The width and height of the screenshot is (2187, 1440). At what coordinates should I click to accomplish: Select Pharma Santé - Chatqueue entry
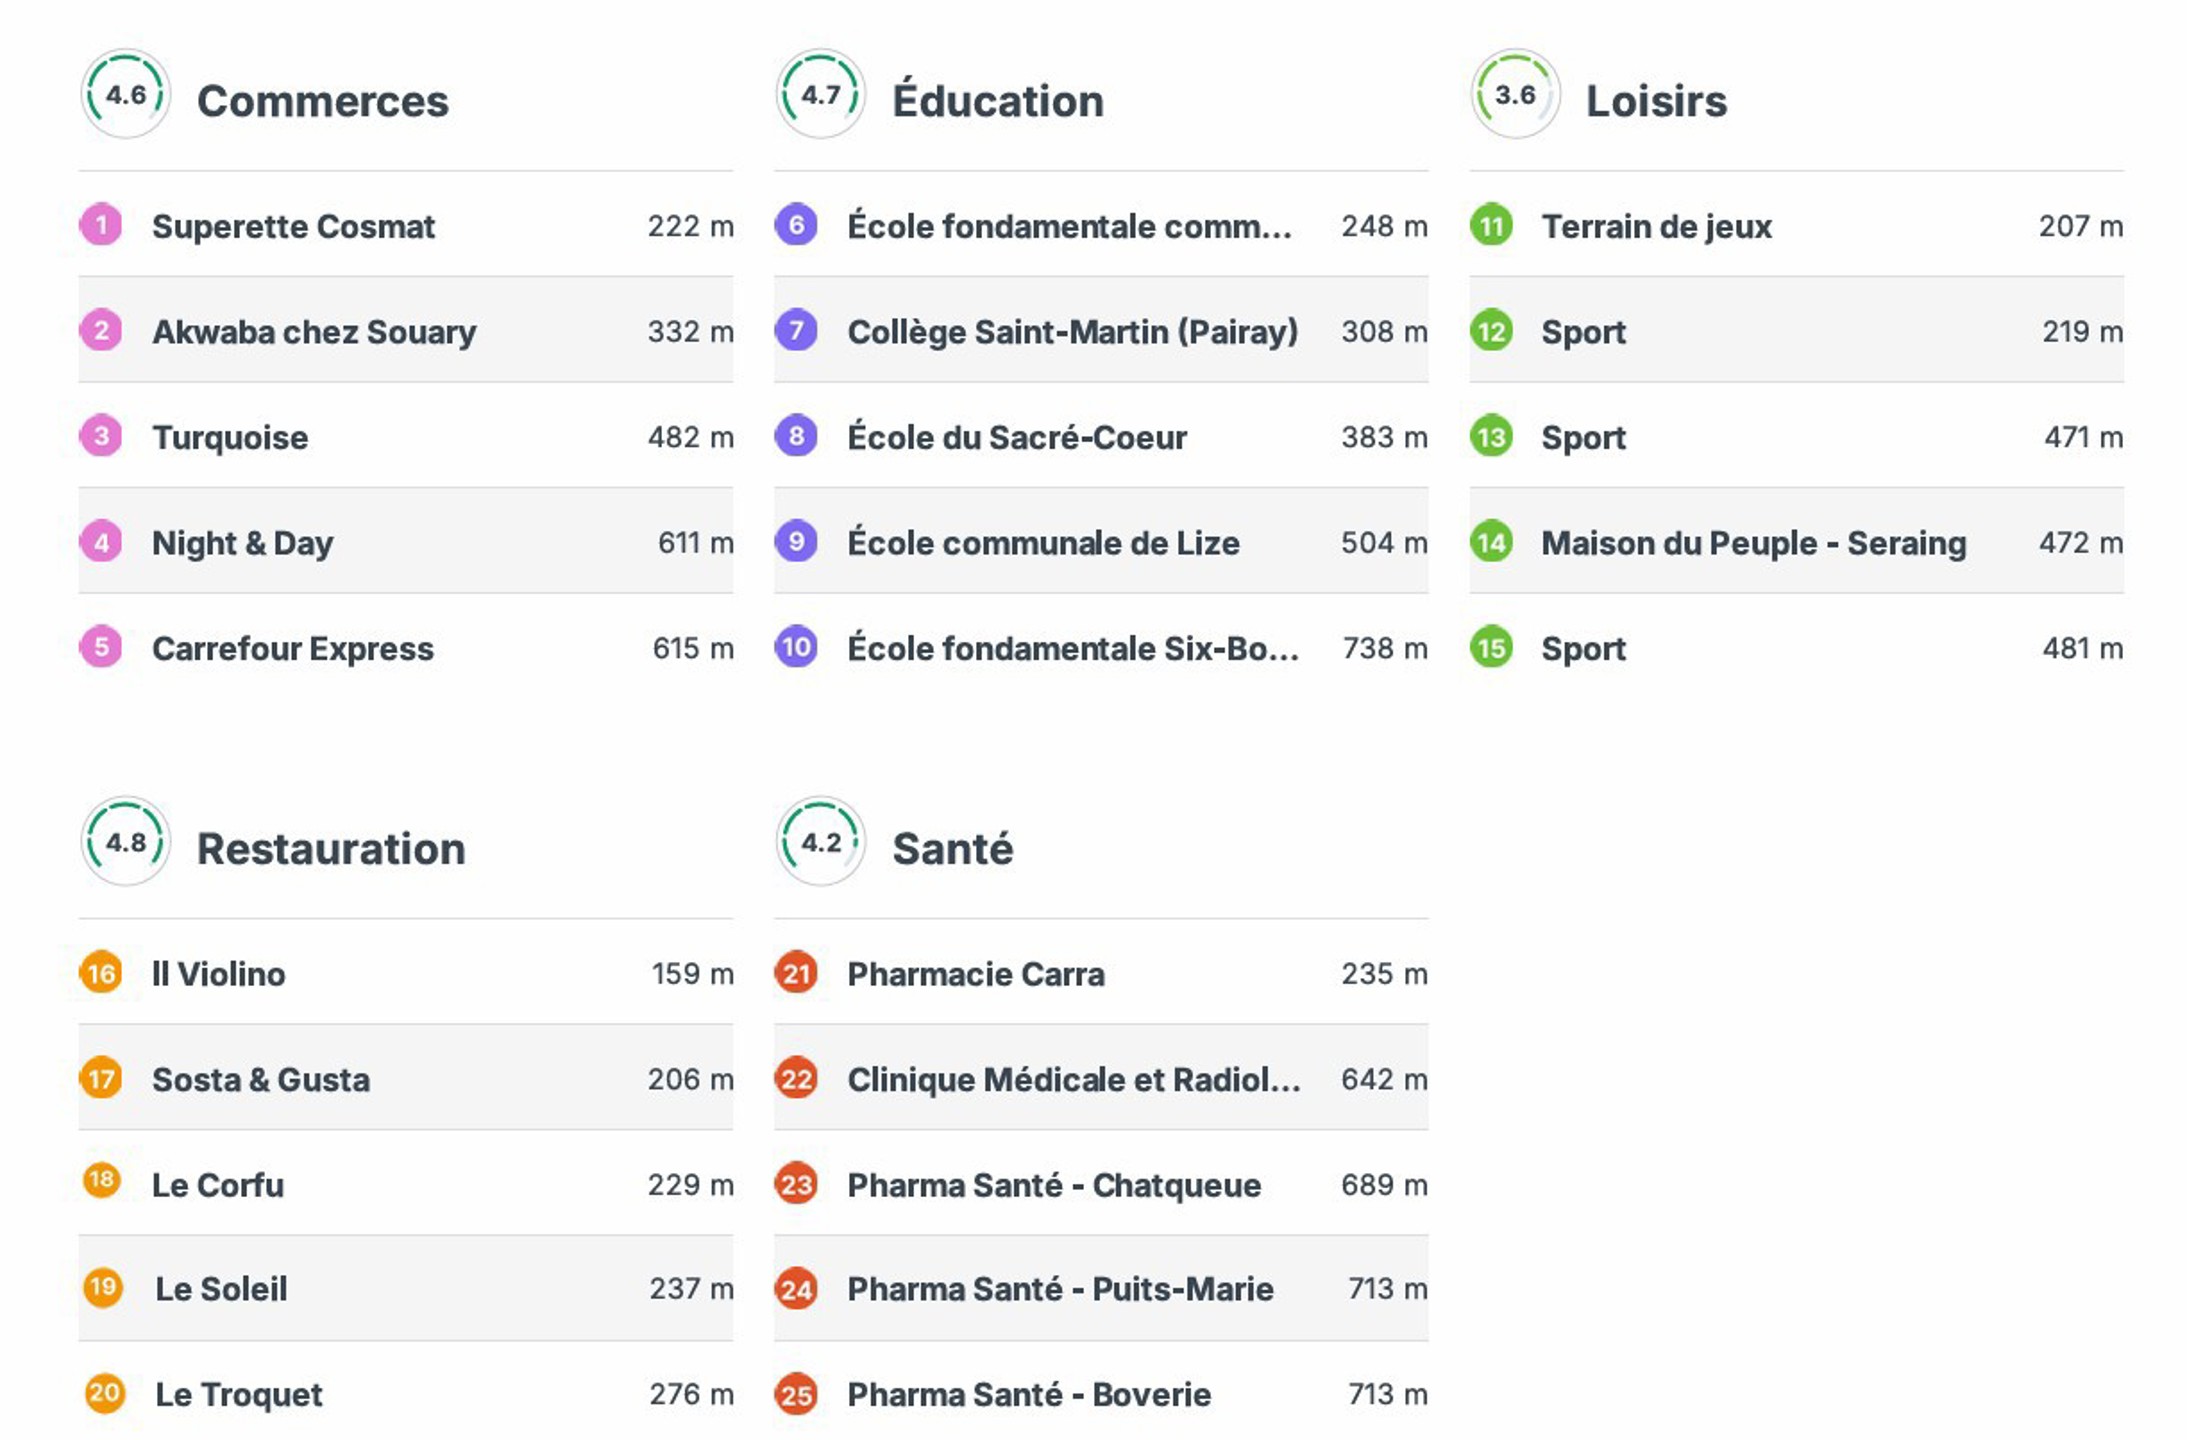(x=1054, y=1185)
